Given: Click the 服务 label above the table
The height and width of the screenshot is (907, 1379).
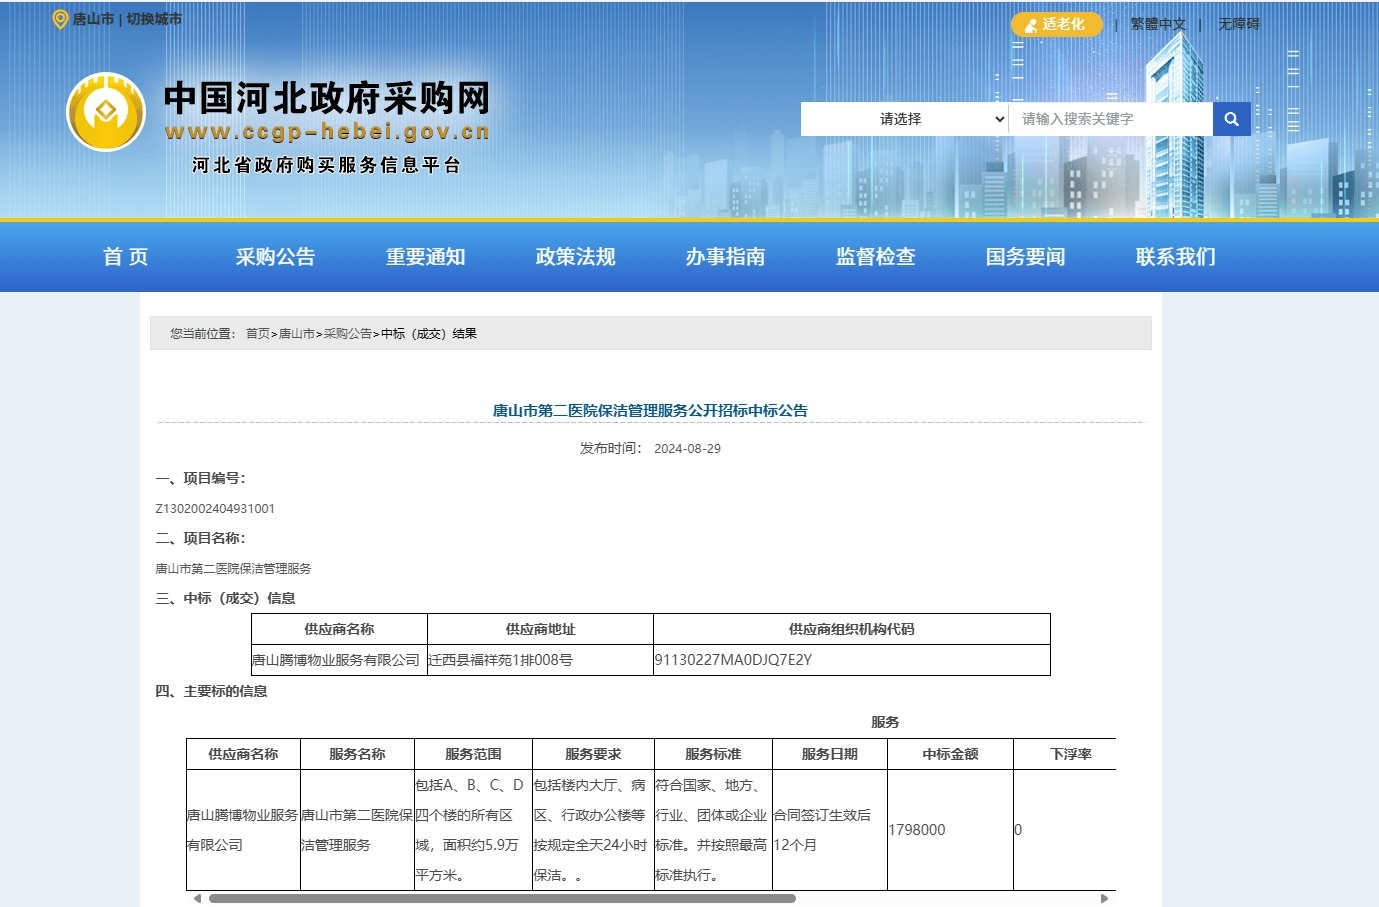Looking at the screenshot, I should click(885, 722).
